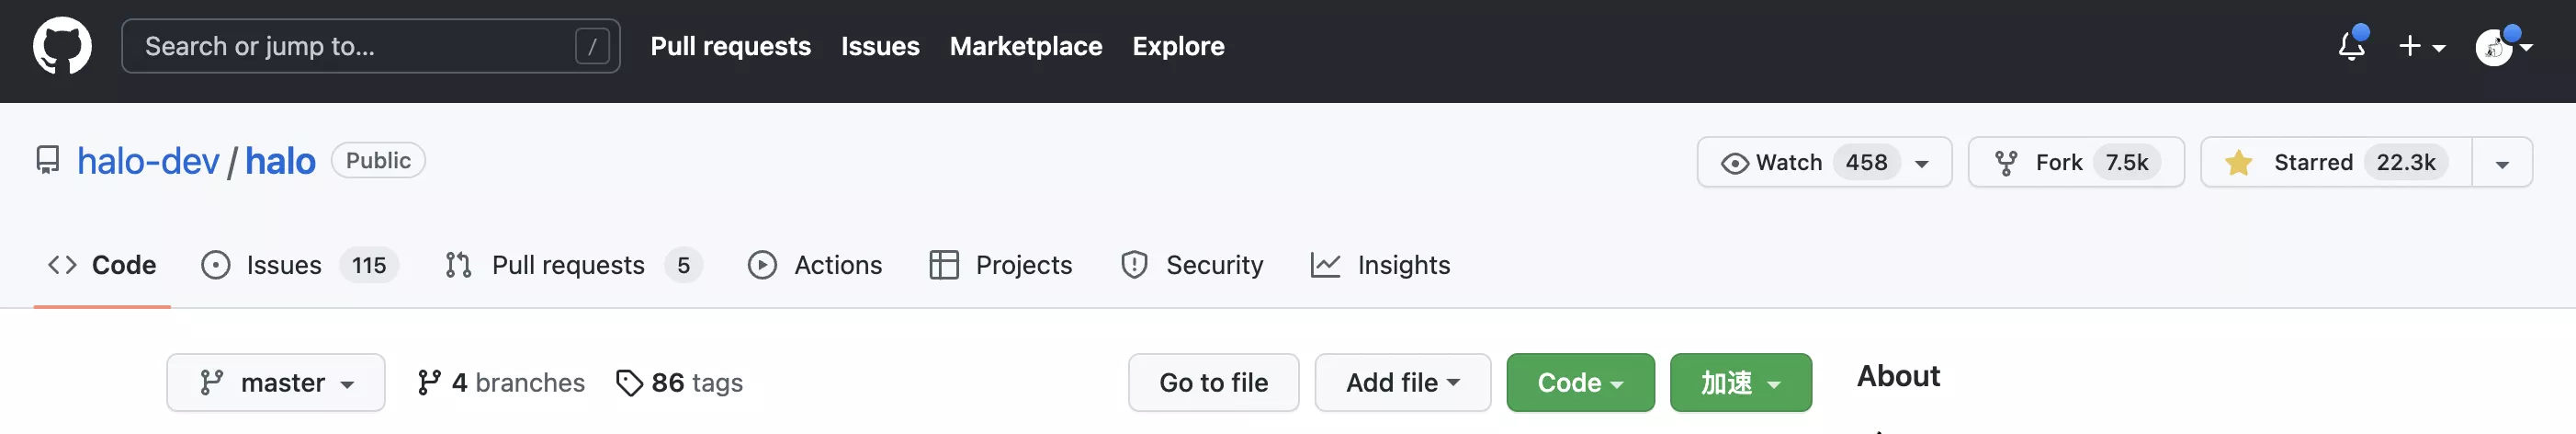
Task: Expand the master branch dropdown
Action: (x=276, y=382)
